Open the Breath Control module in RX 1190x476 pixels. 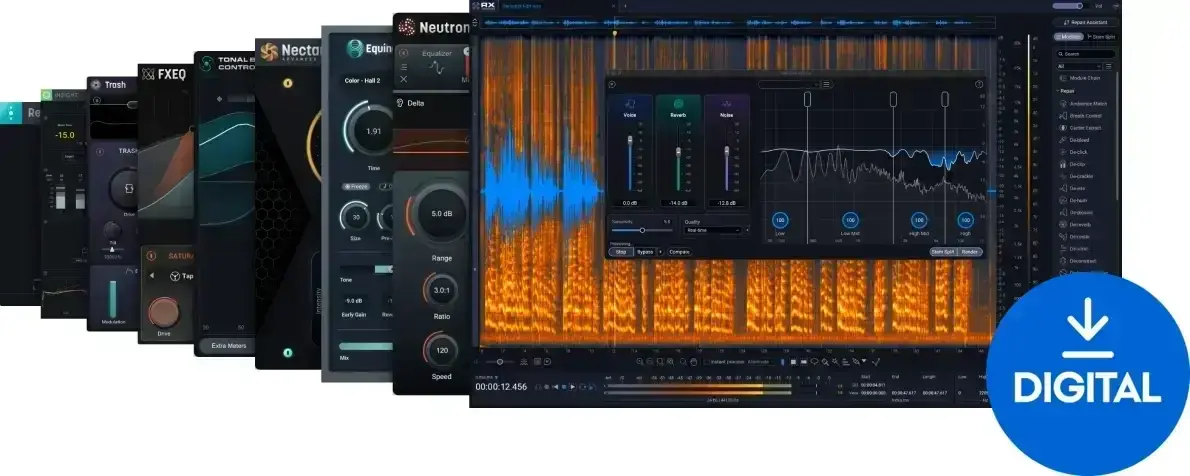(1079, 115)
